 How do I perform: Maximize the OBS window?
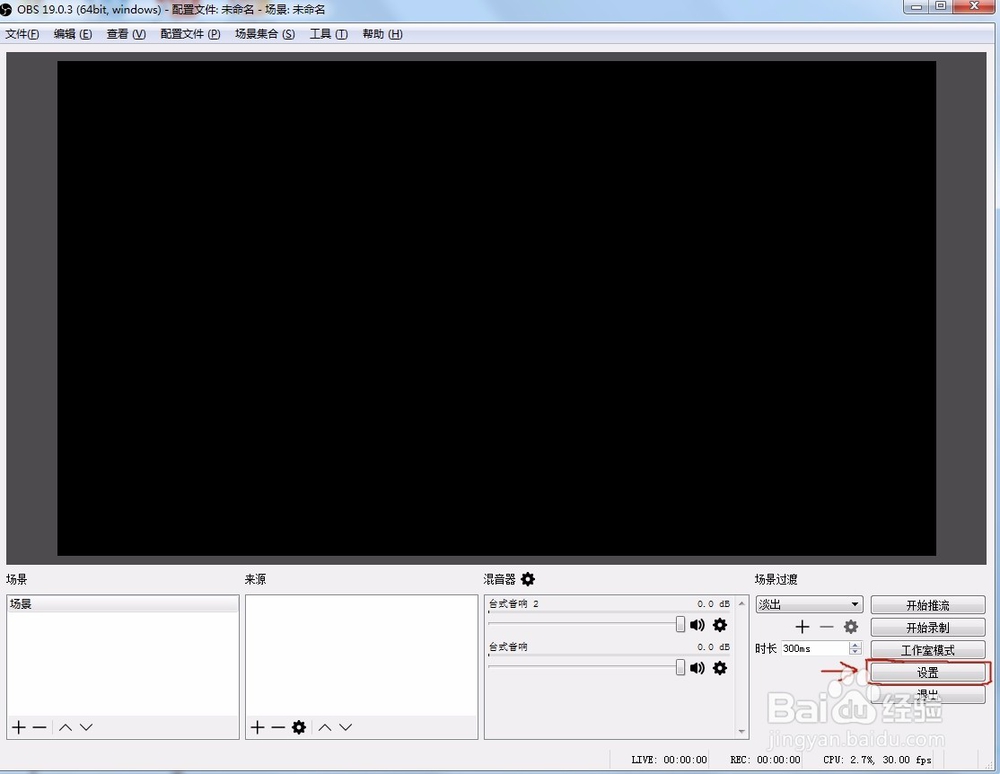pyautogui.click(x=941, y=6)
